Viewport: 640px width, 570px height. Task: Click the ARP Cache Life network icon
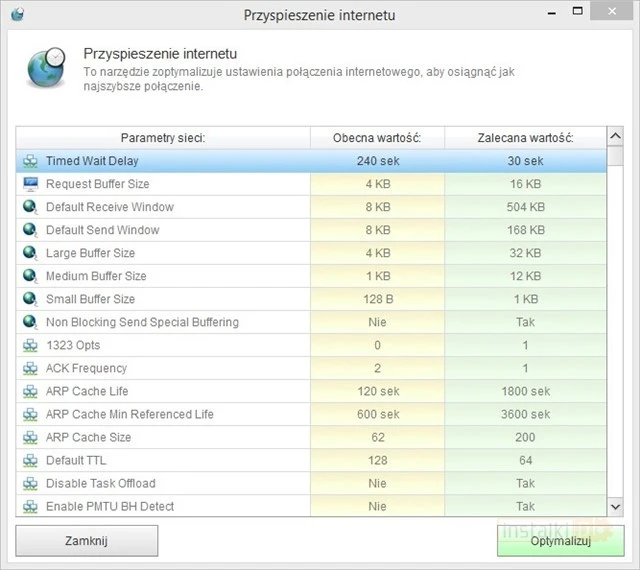pyautogui.click(x=30, y=391)
